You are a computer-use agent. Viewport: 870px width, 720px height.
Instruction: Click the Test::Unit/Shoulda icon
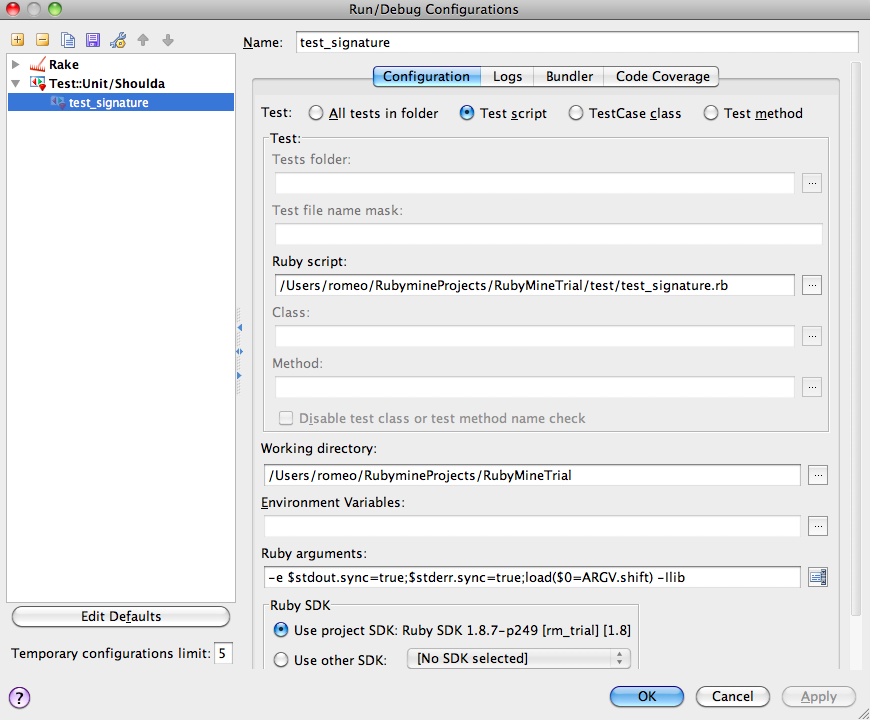coord(38,83)
